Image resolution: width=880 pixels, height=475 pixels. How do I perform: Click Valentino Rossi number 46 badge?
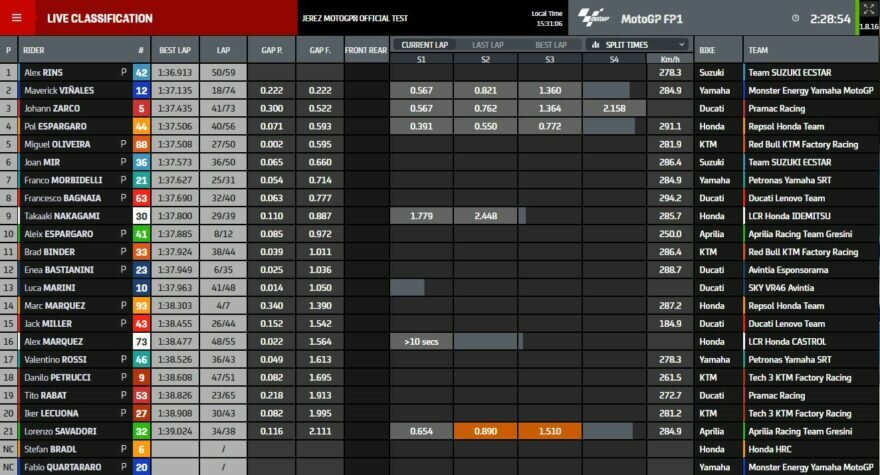coord(141,359)
